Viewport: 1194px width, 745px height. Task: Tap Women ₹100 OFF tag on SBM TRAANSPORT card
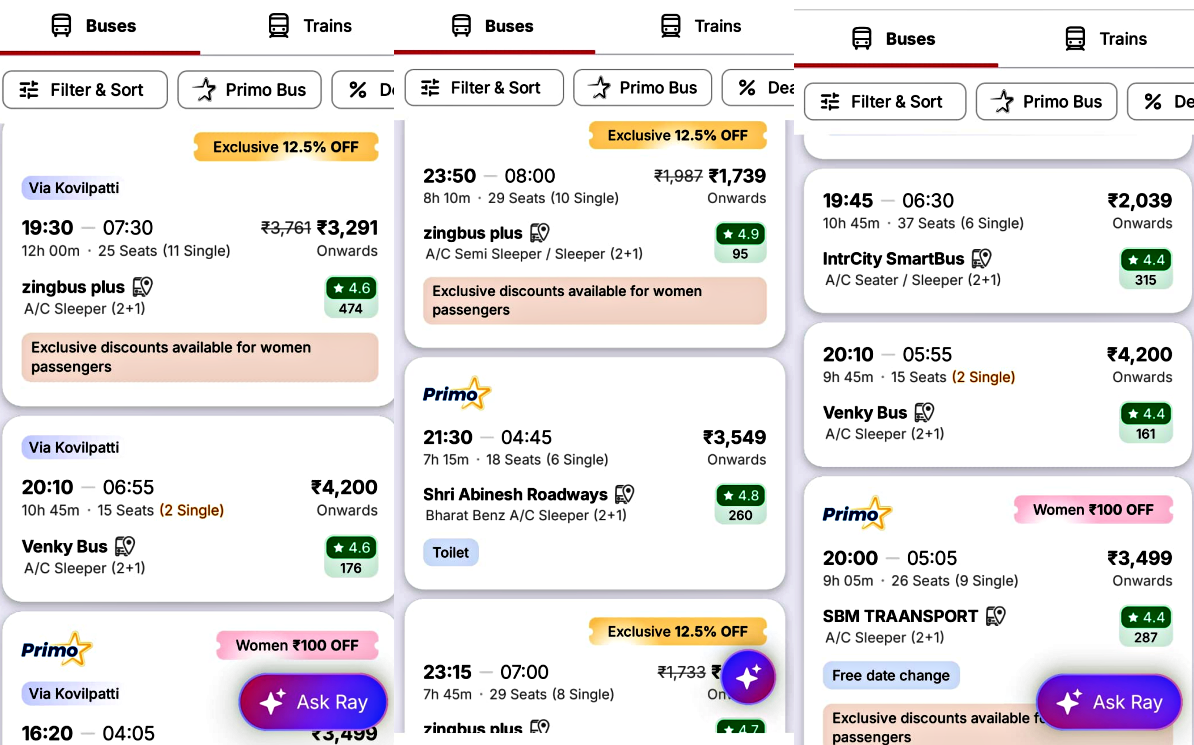(1092, 509)
